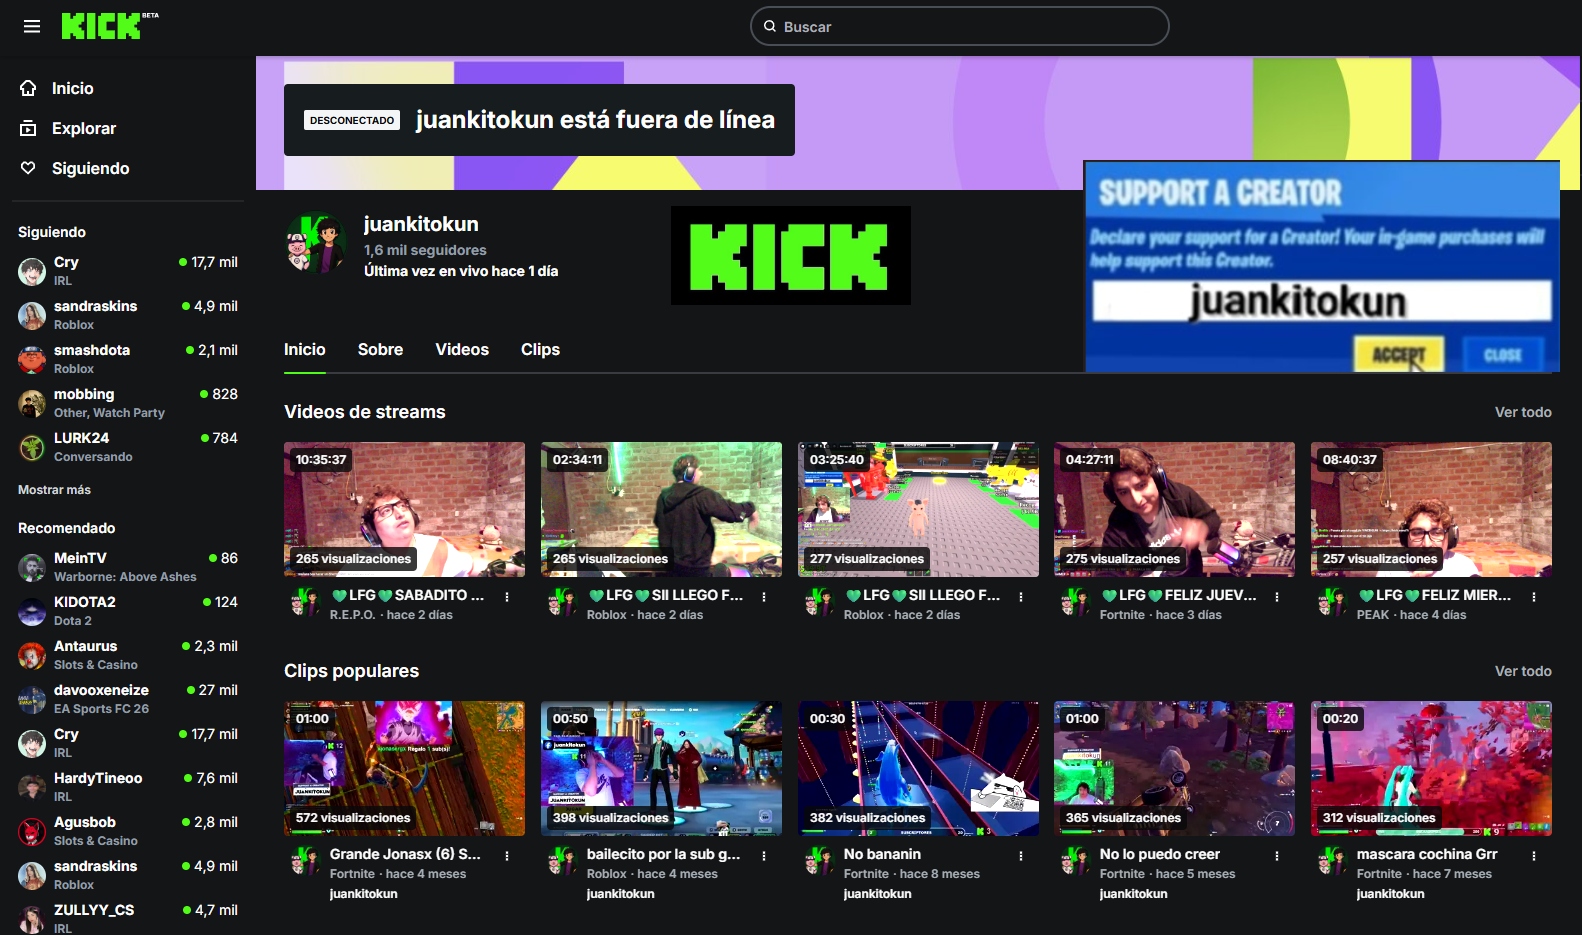Open the hamburger menu in header
Viewport: 1582px width, 935px height.
[x=32, y=27]
